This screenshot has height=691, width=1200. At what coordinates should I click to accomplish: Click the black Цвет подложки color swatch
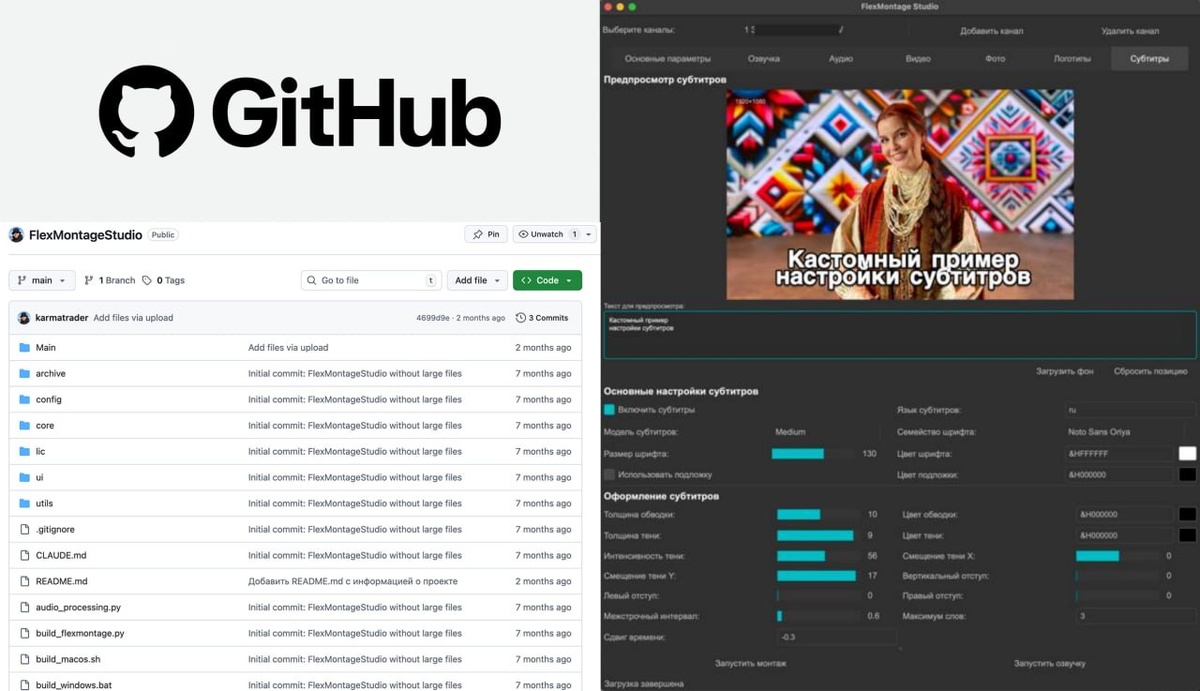tap(1187, 475)
